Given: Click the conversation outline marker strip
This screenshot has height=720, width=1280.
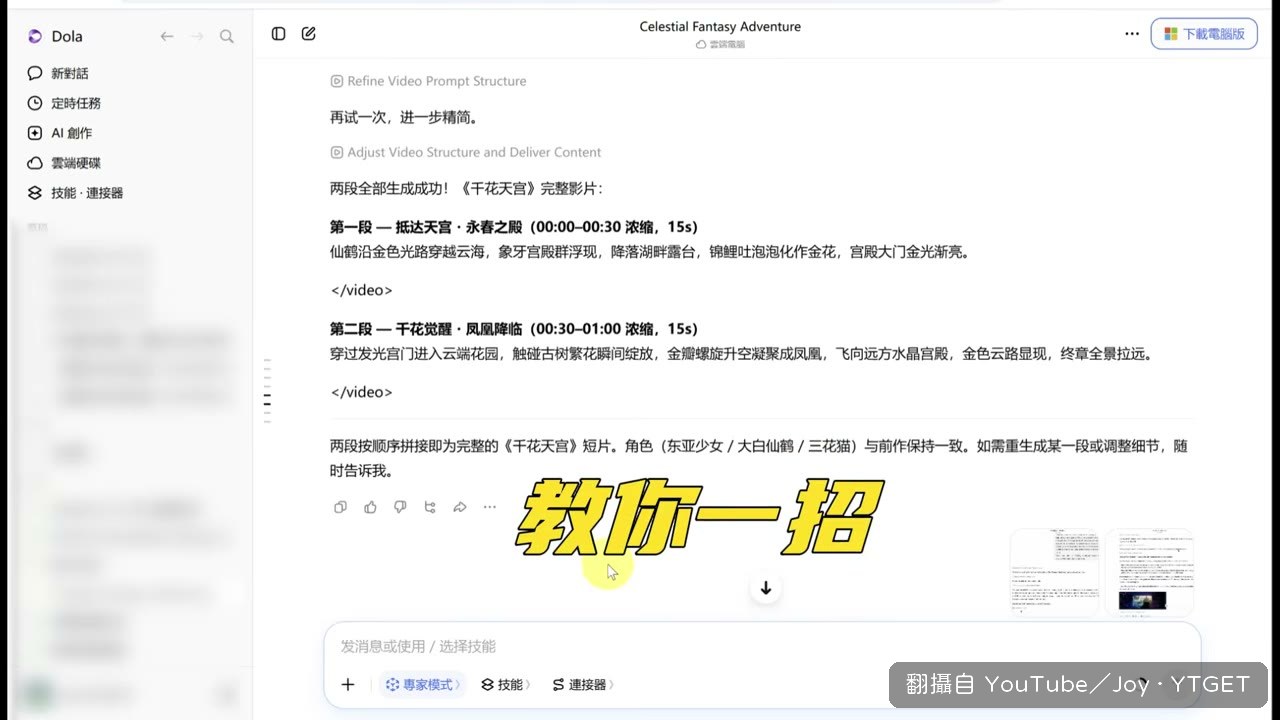Looking at the screenshot, I should click(267, 391).
